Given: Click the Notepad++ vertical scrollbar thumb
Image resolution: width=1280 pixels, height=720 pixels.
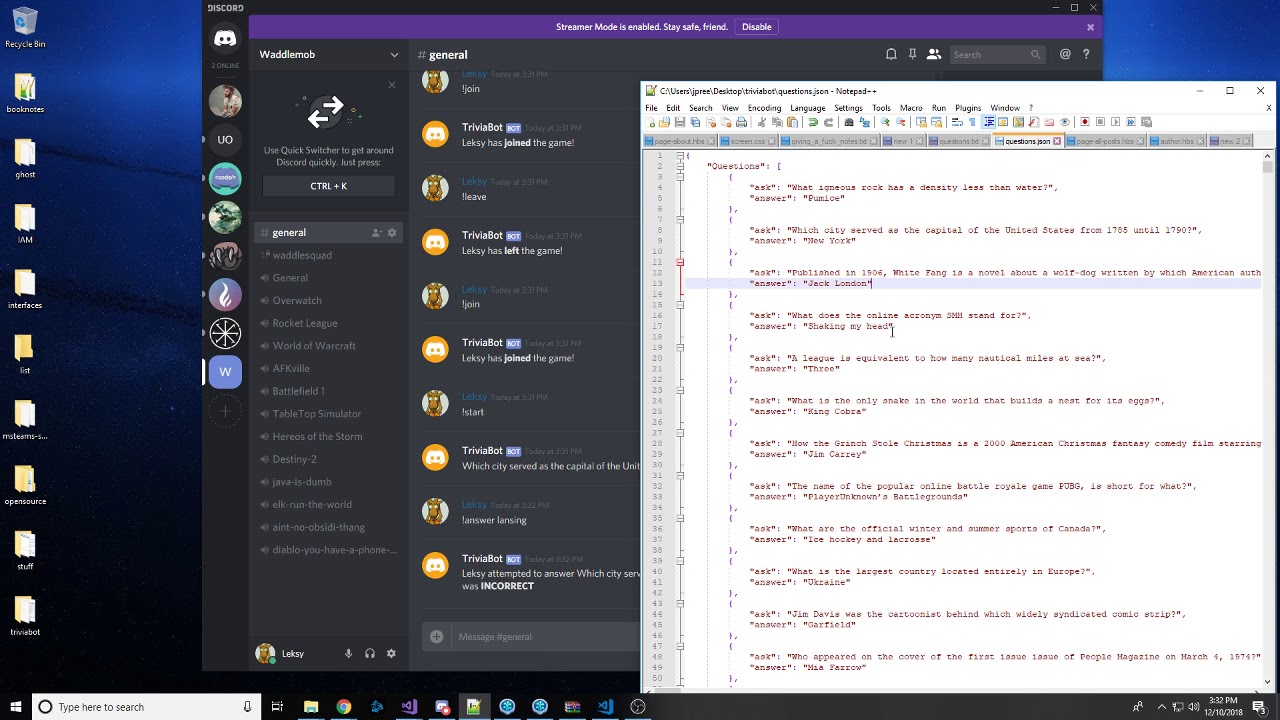Looking at the screenshot, I should (1268, 168).
